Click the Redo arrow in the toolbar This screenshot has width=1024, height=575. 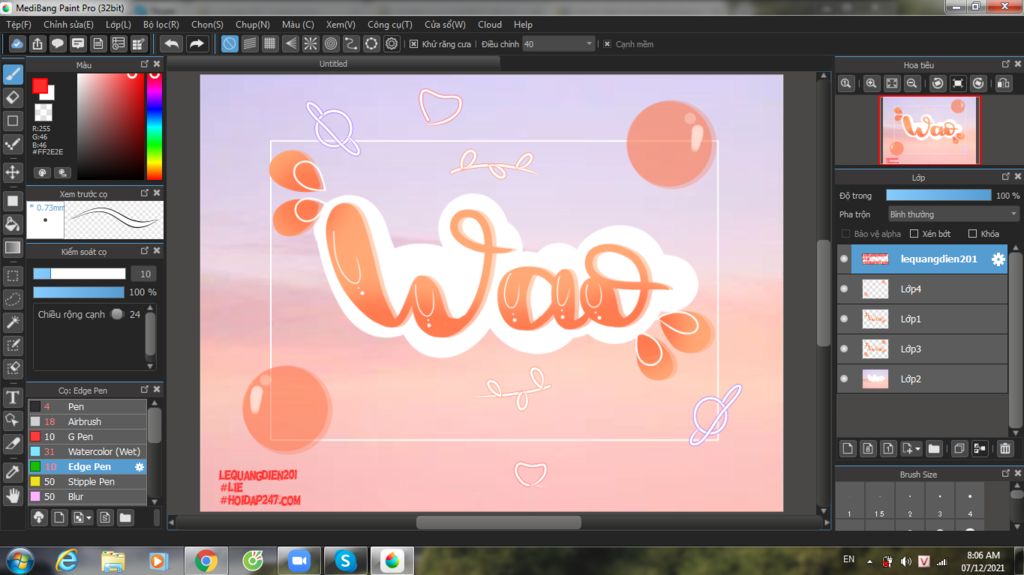pos(196,44)
